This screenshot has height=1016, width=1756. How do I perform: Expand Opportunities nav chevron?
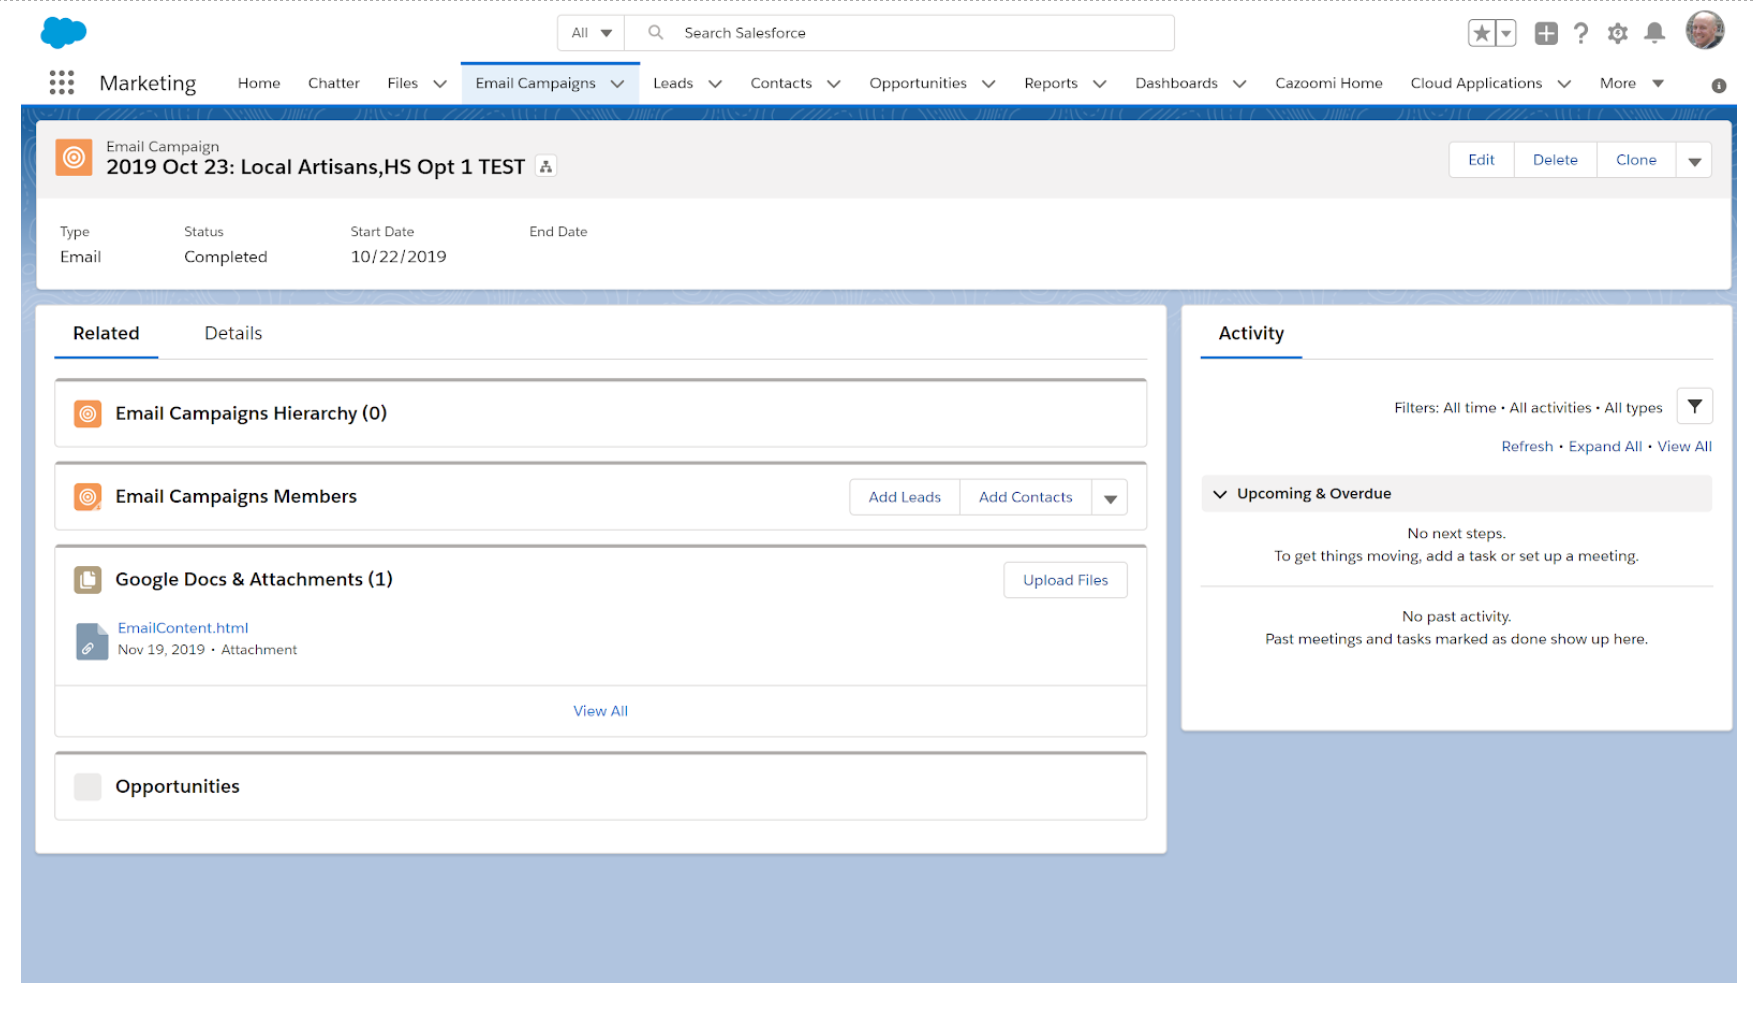(x=989, y=84)
